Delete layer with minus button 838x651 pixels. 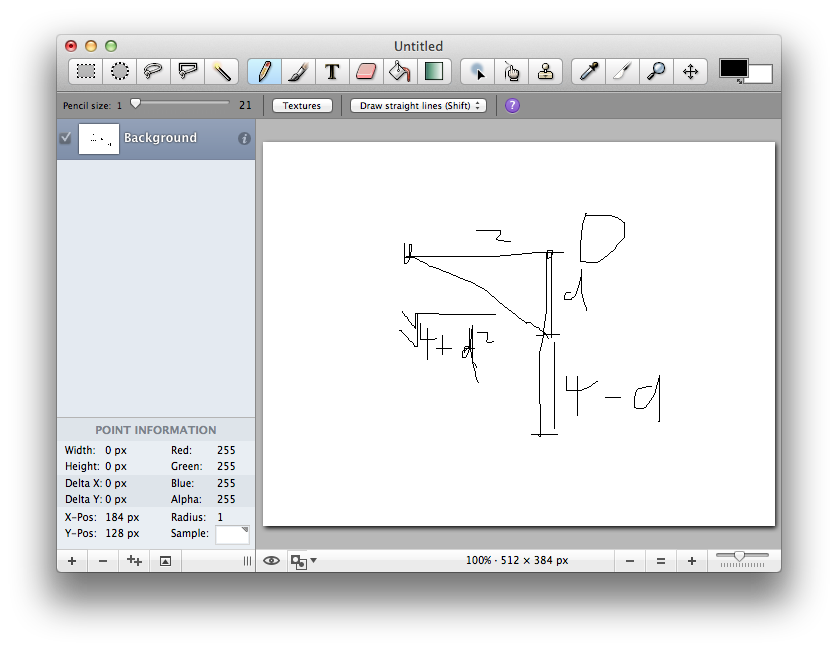[x=103, y=561]
